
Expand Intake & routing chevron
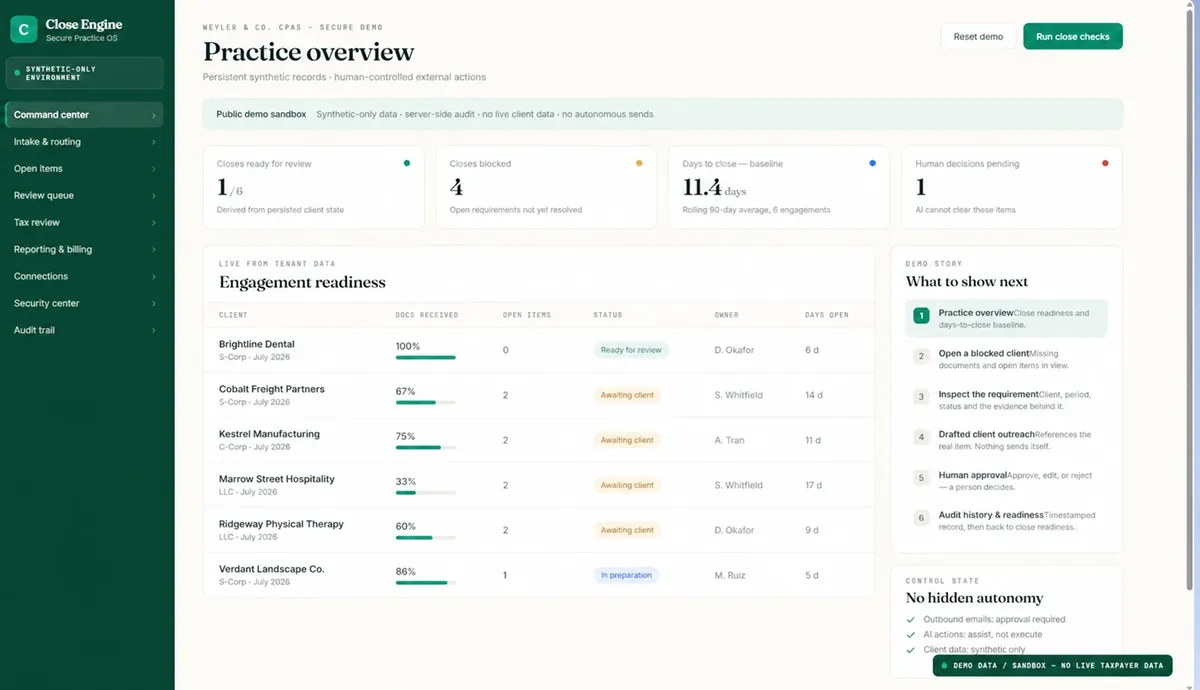pyautogui.click(x=153, y=142)
